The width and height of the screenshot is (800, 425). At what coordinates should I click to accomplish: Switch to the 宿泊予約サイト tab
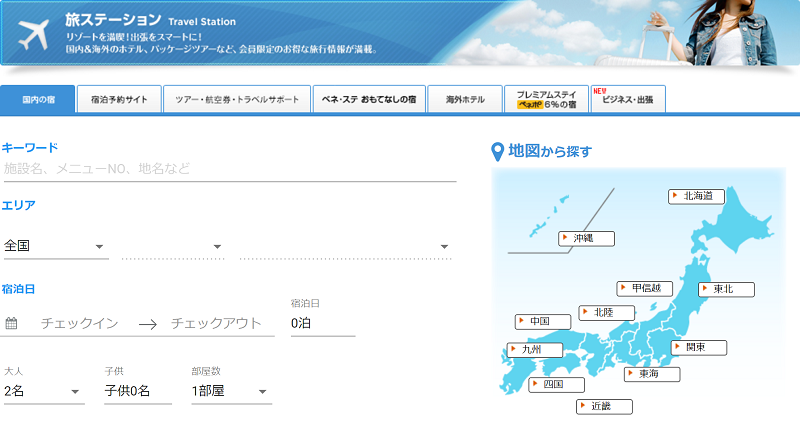tap(119, 99)
